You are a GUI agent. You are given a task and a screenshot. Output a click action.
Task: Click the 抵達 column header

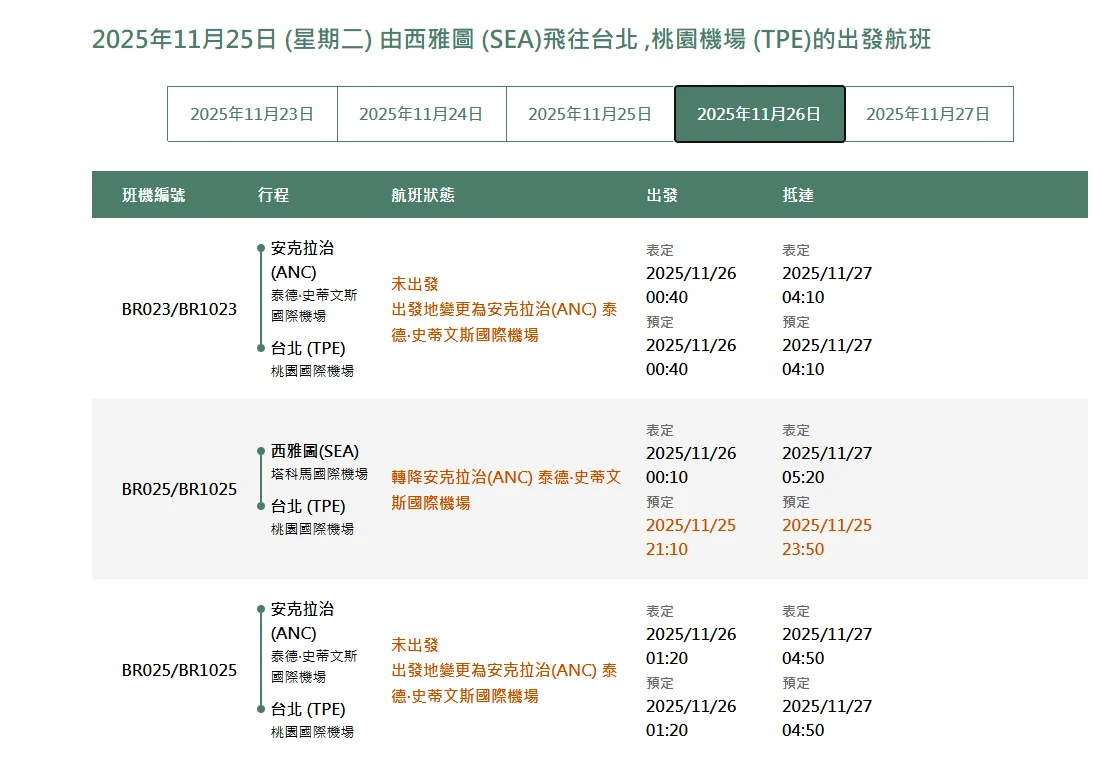click(797, 195)
